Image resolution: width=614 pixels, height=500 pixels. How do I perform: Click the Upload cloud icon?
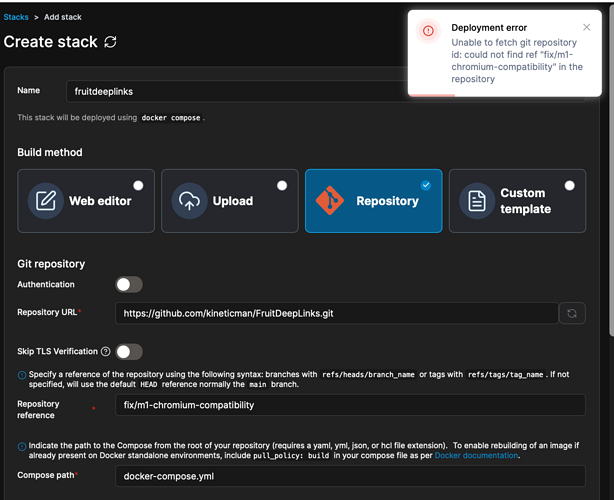(190, 201)
